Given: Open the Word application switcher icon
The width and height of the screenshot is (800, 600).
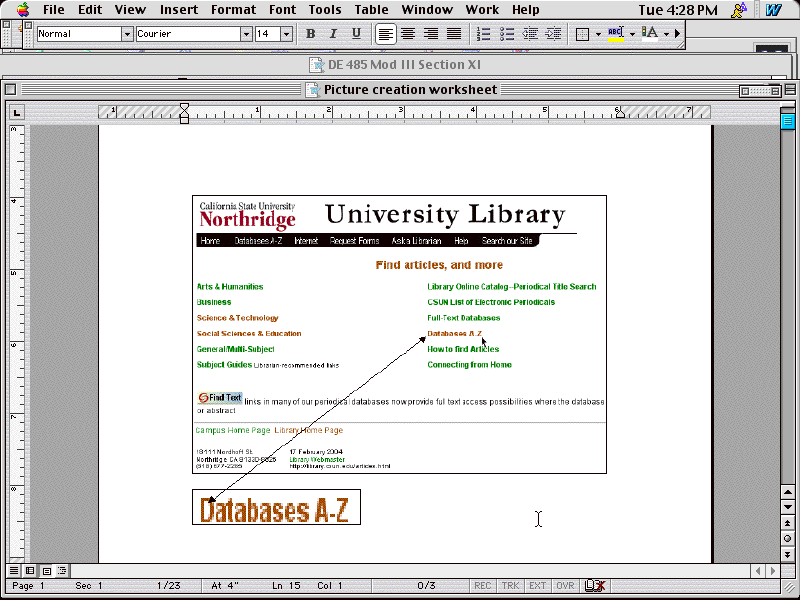Looking at the screenshot, I should [x=773, y=10].
